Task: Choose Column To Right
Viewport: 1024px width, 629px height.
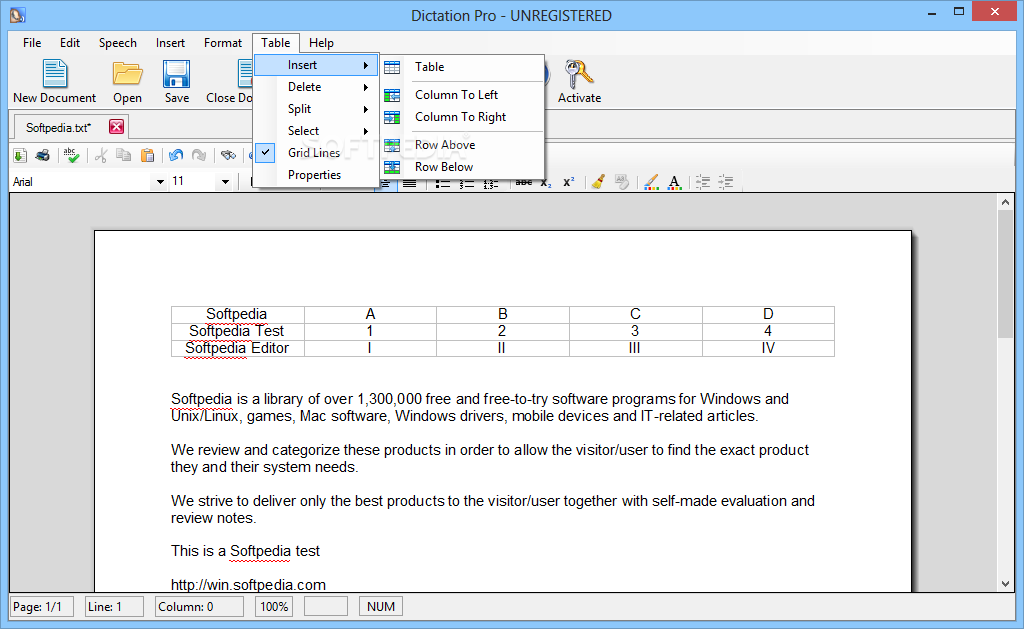Action: pyautogui.click(x=462, y=117)
